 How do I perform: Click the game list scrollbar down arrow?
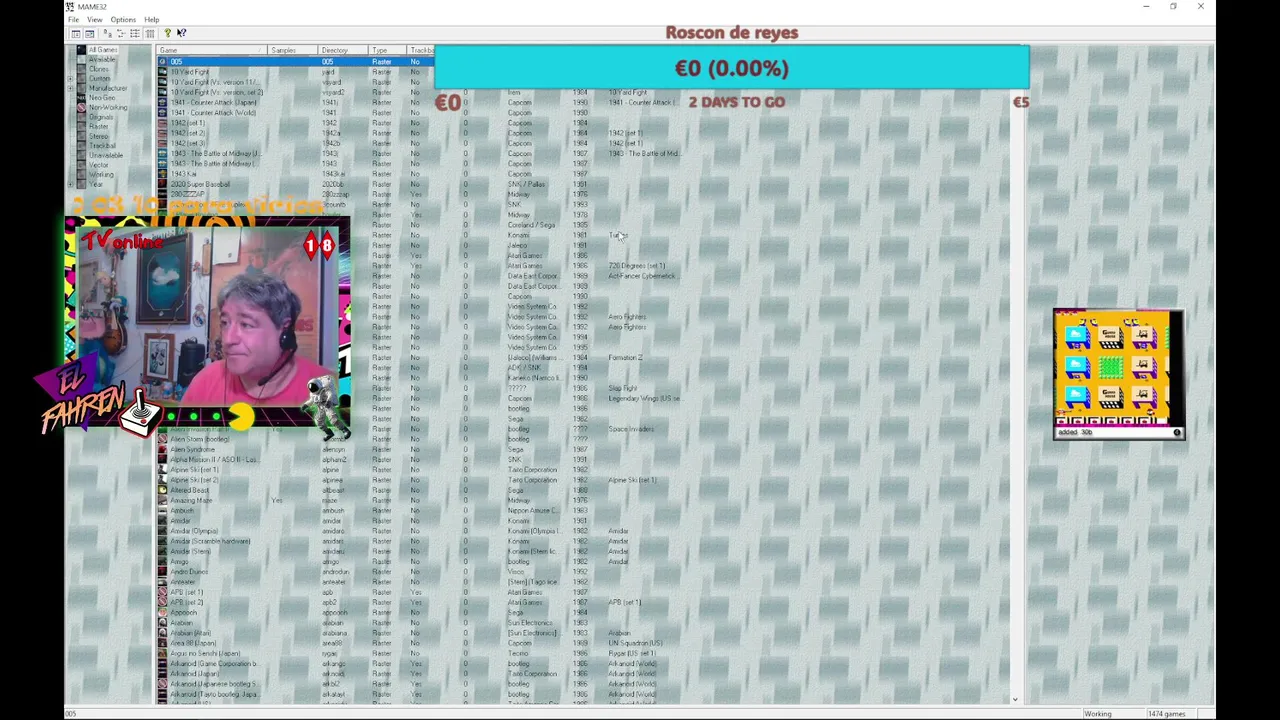pos(1015,699)
